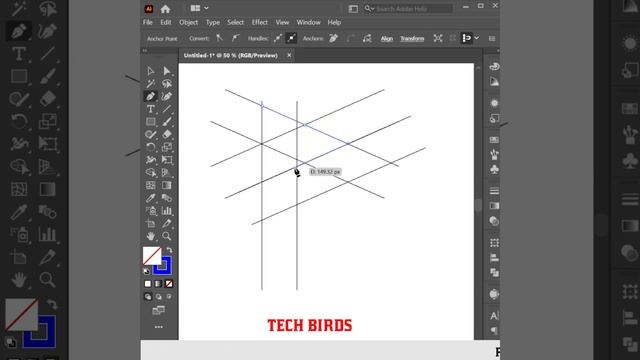The height and width of the screenshot is (360, 640).
Task: Enable Draw Behind mode
Action: (x=158, y=297)
